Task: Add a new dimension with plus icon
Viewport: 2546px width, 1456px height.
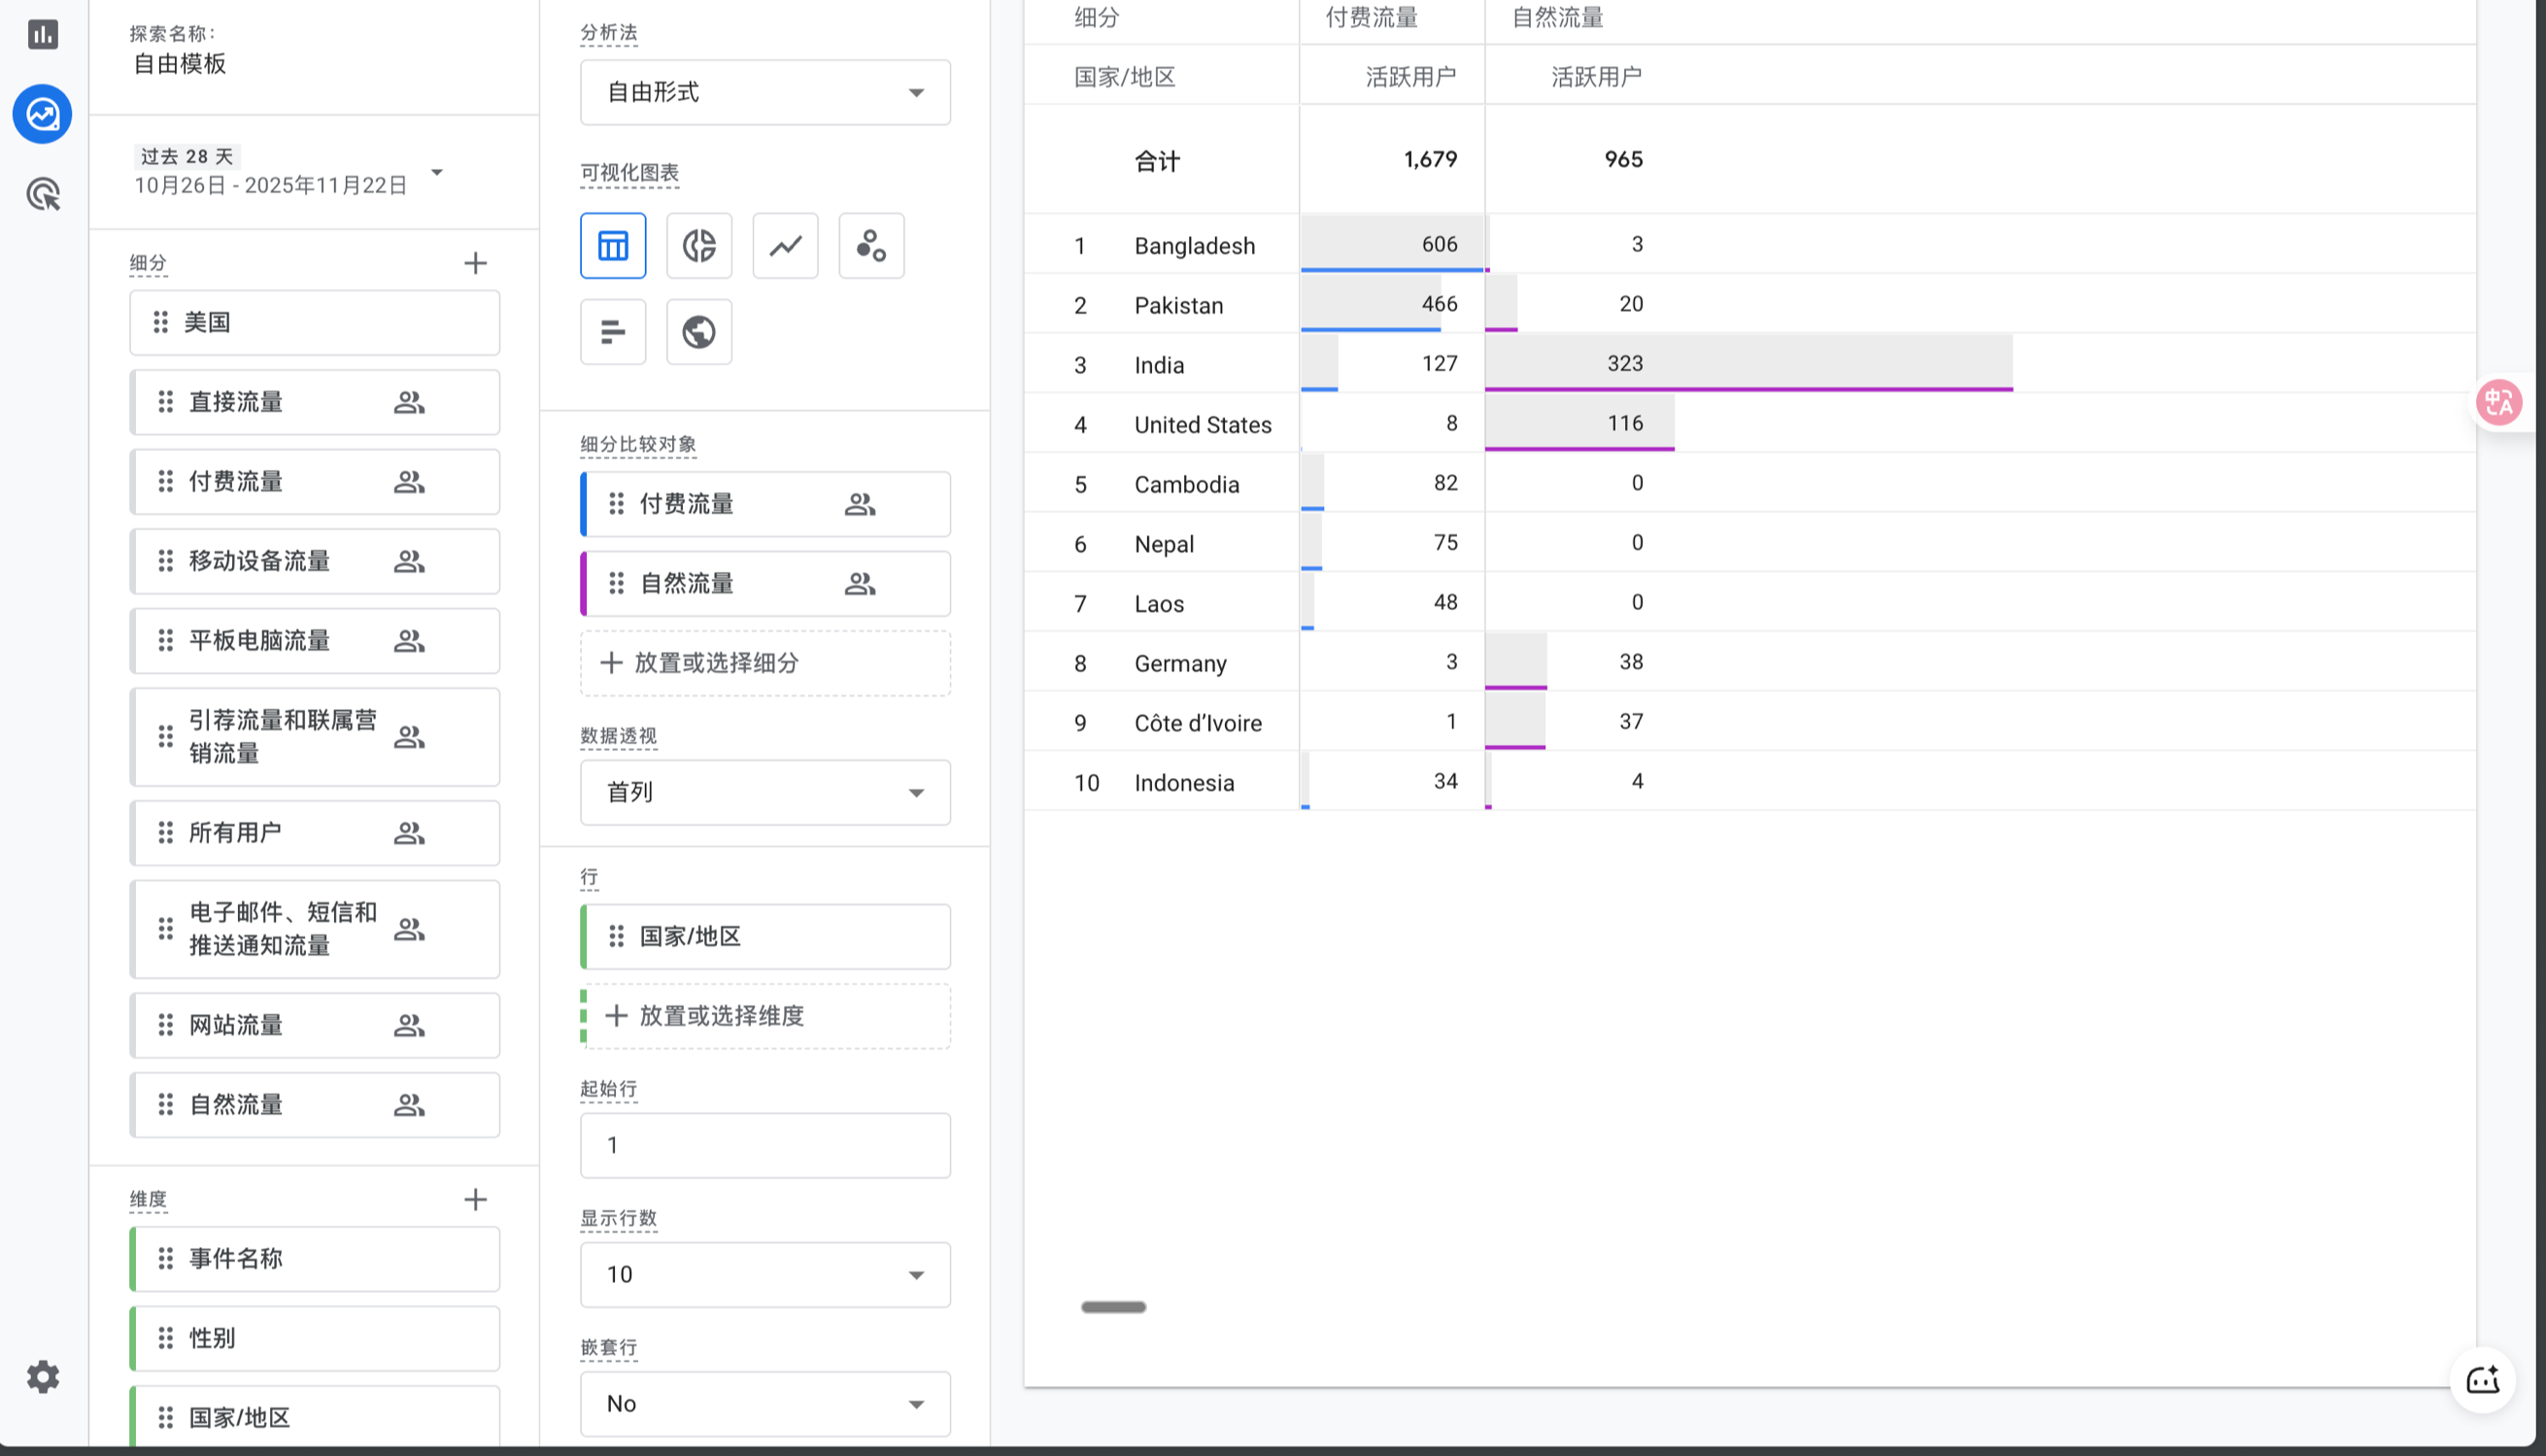Action: pos(475,1199)
